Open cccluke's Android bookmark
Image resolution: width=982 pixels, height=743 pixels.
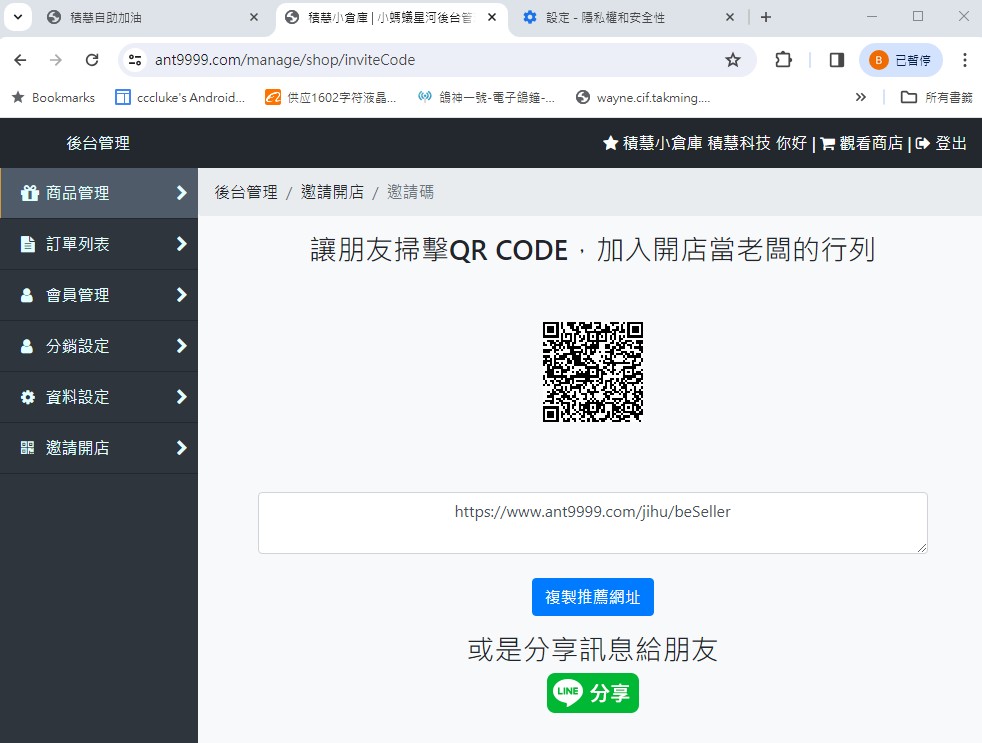[x=180, y=98]
